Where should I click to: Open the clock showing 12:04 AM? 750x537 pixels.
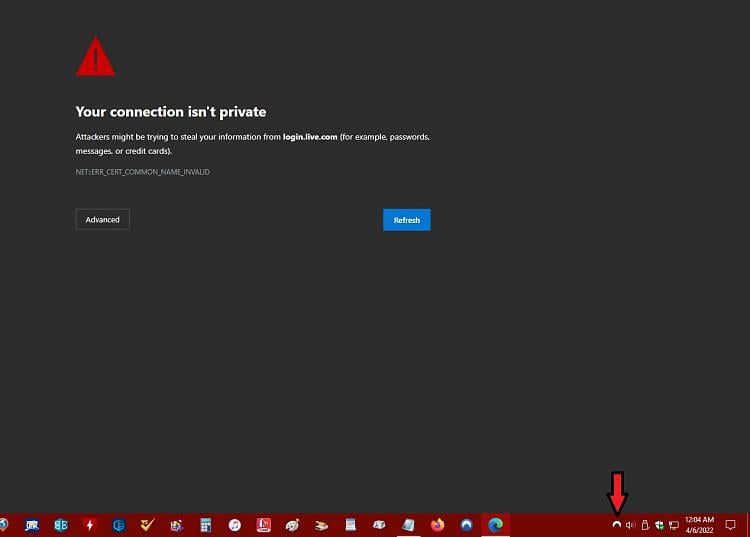(699, 525)
